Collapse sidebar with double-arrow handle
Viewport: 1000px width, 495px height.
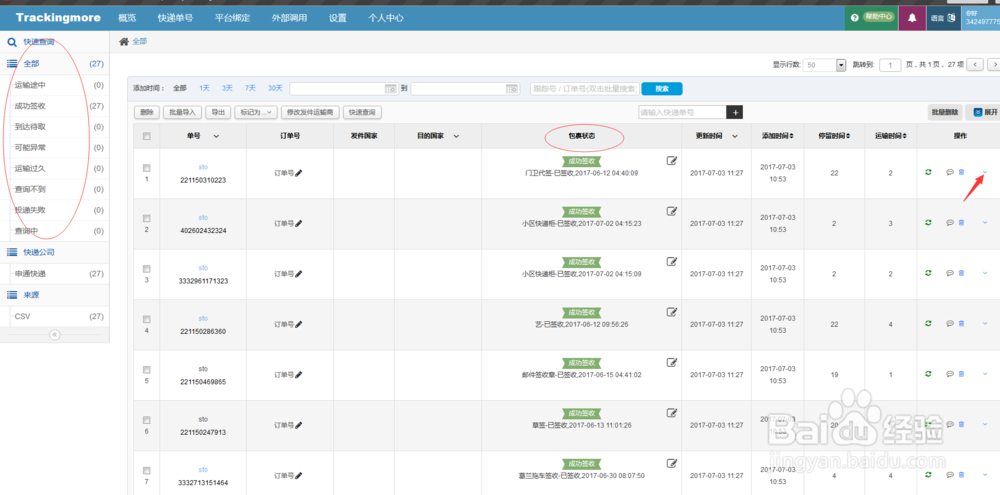(x=54, y=334)
